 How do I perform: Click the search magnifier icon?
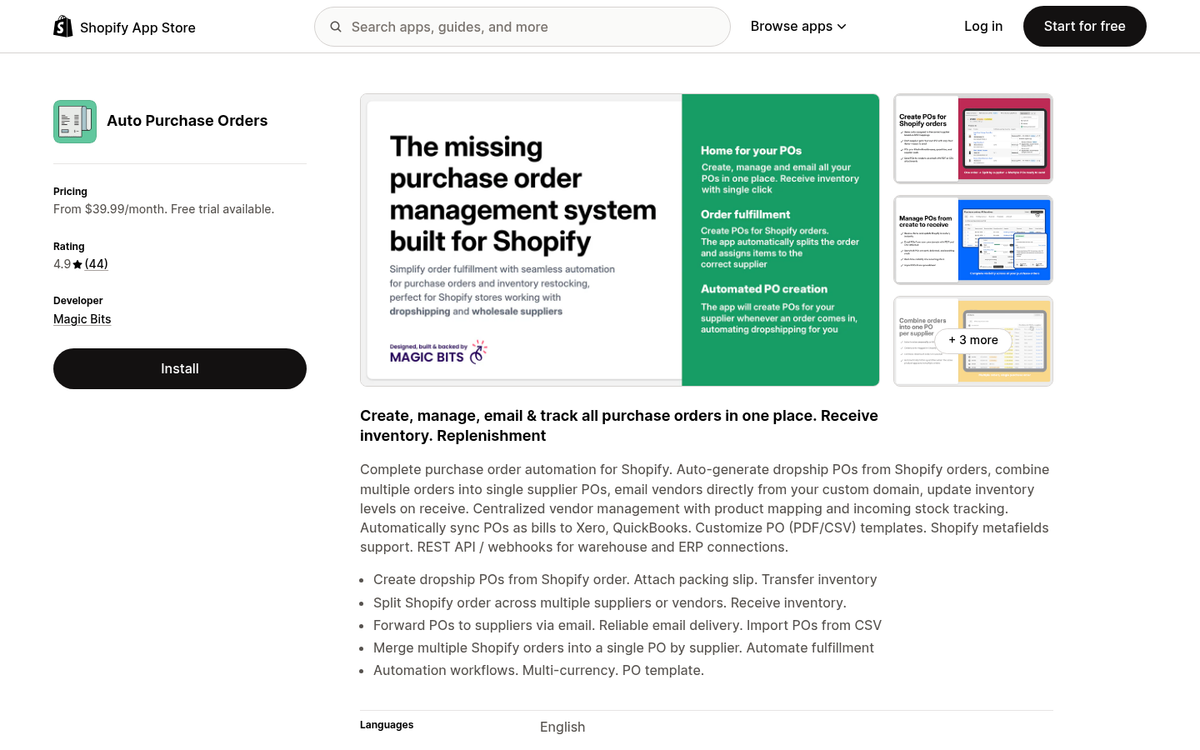tap(336, 27)
